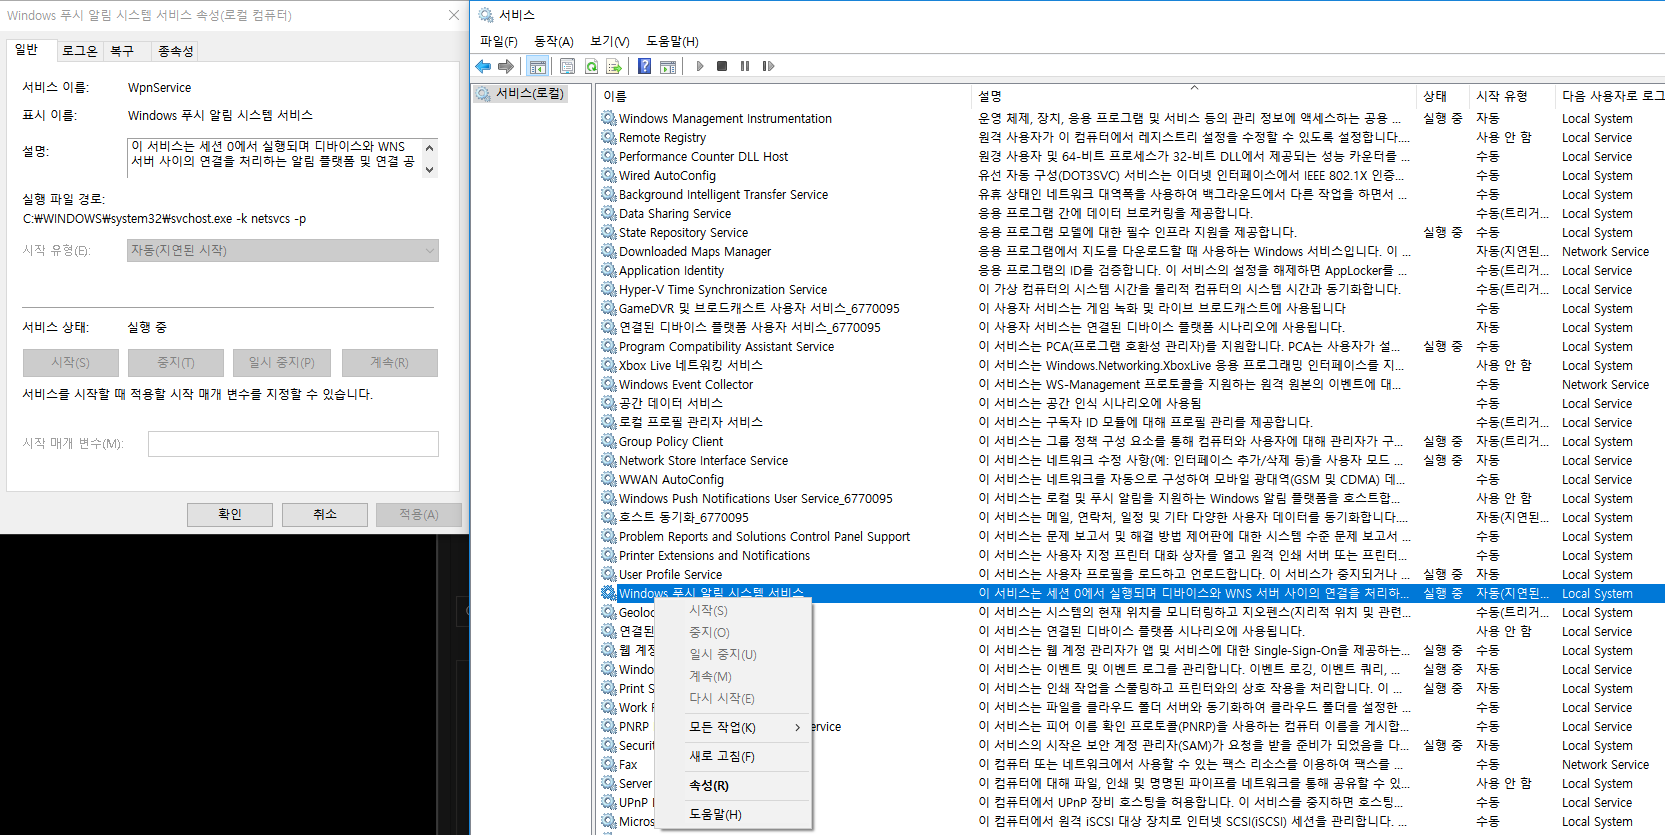1665x835 pixels.
Task: Open the 파일(F) menu
Action: (498, 41)
